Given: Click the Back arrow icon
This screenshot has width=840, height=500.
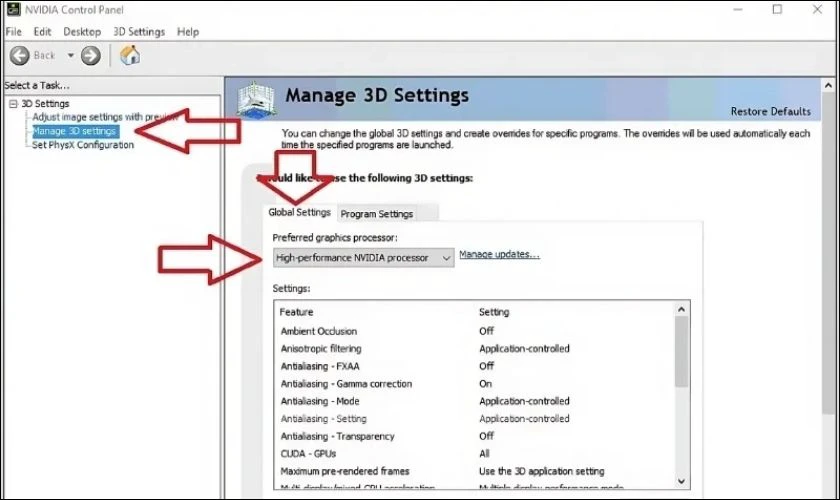Looking at the screenshot, I should click(20, 55).
